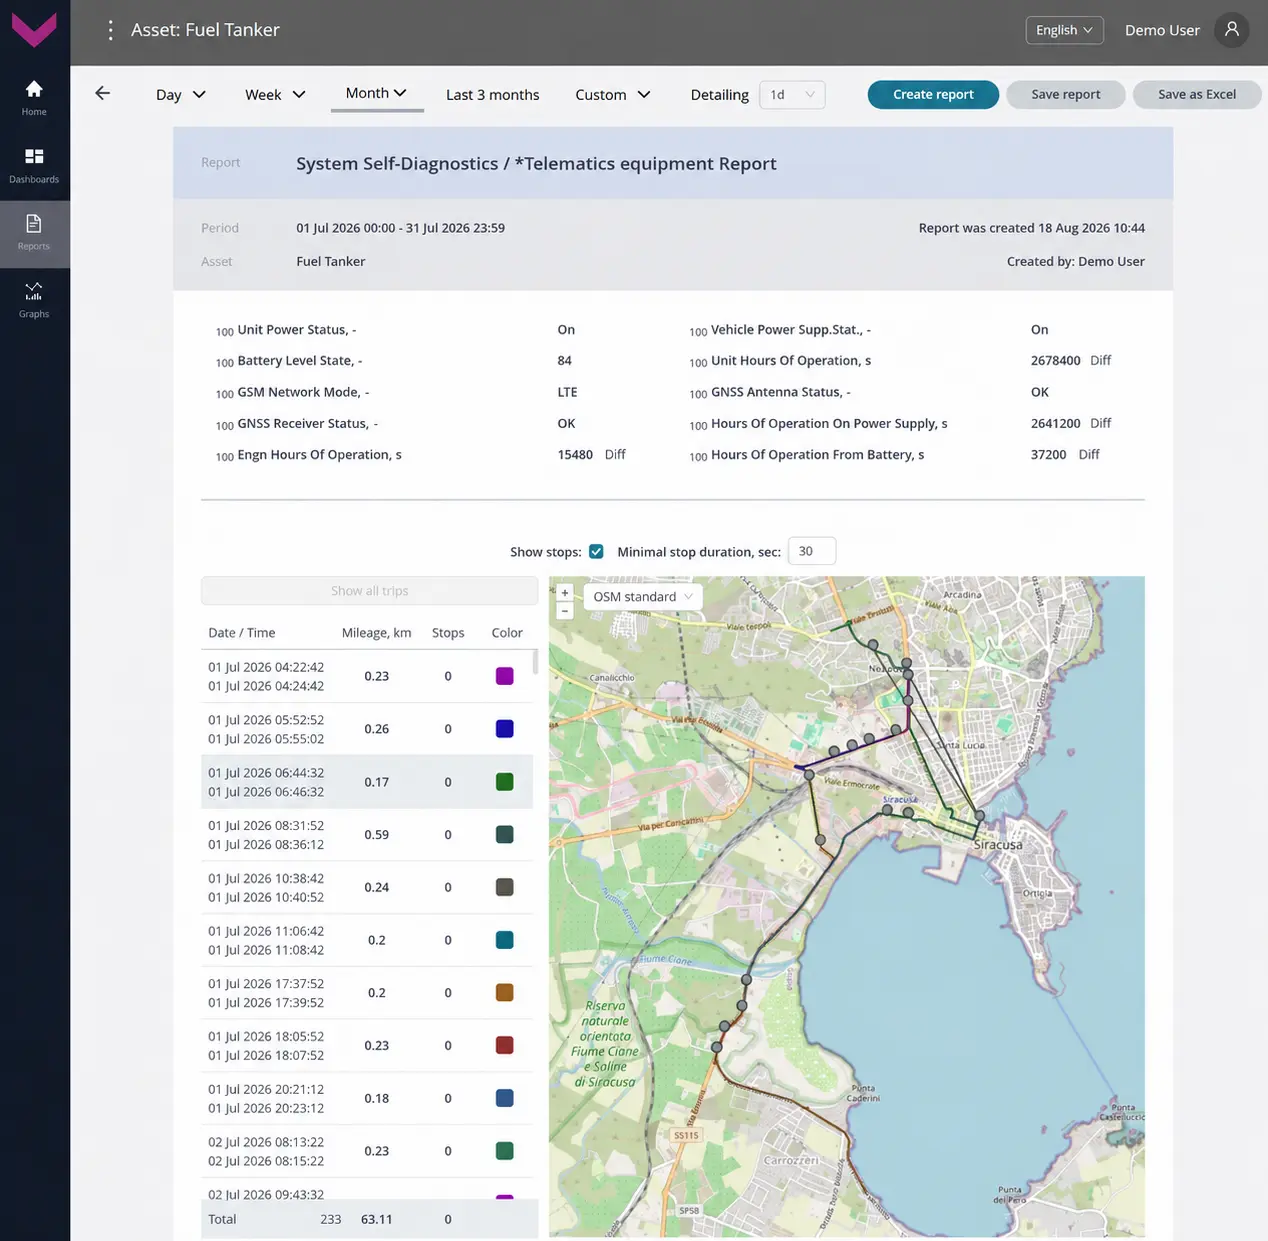This screenshot has height=1241, width=1268.
Task: Click the GNSS Antenna Status parameter label
Action: pyautogui.click(x=780, y=392)
